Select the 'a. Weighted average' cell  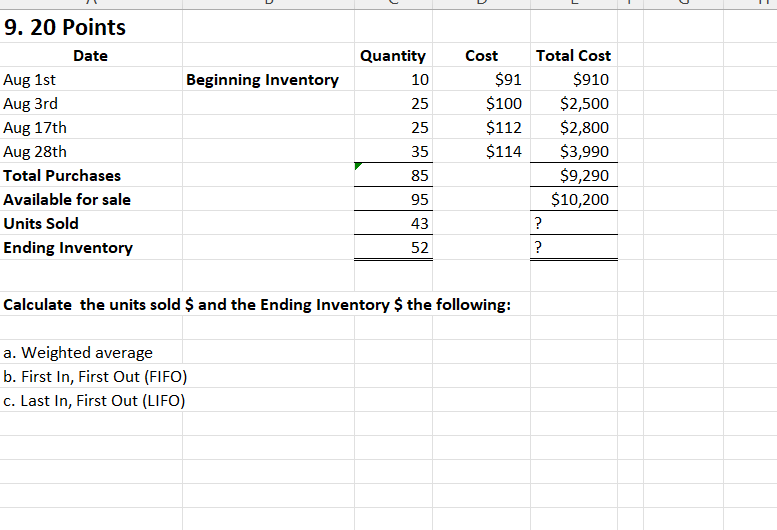(x=91, y=352)
